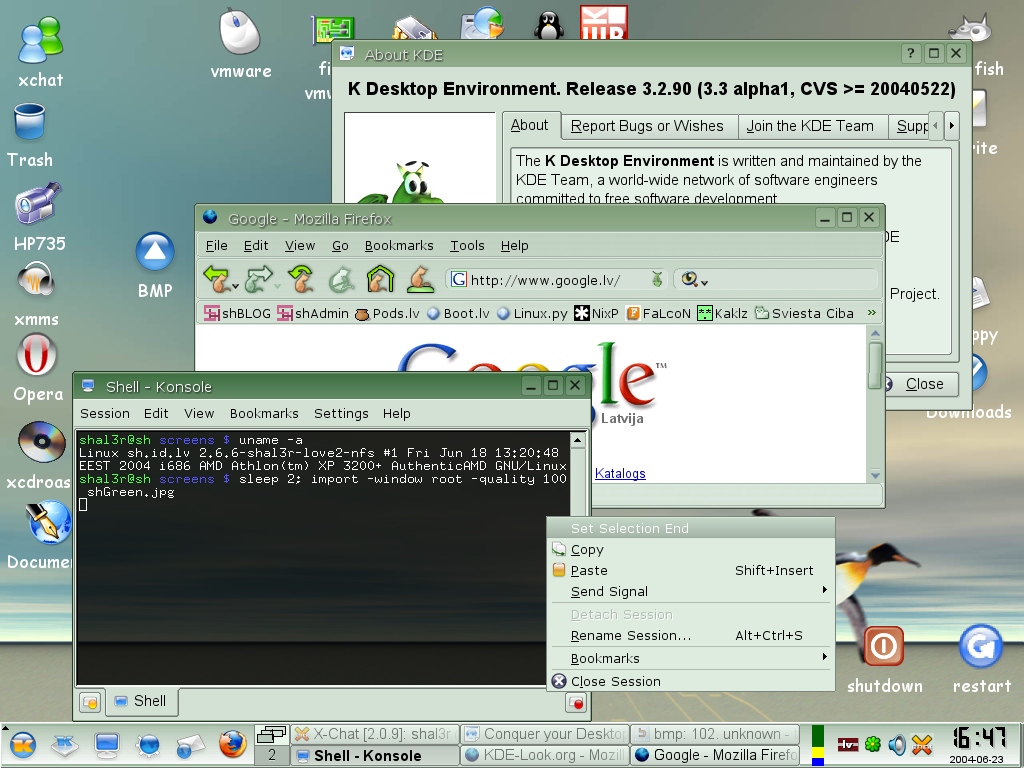Click the Firefox URL address field

coord(555,280)
